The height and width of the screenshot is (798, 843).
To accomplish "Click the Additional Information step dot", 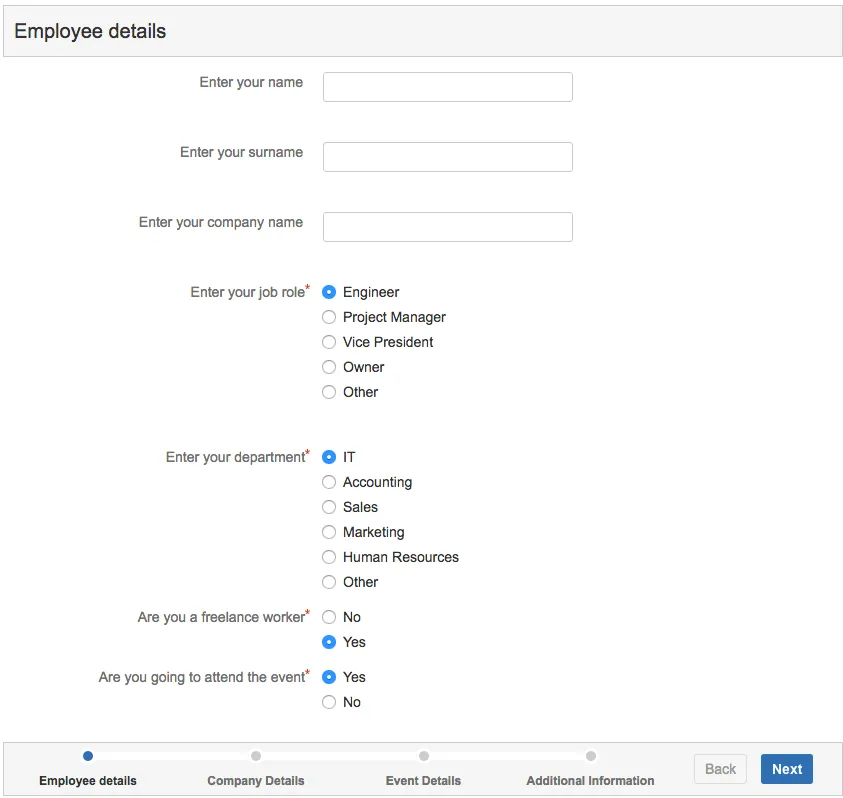I will (591, 756).
